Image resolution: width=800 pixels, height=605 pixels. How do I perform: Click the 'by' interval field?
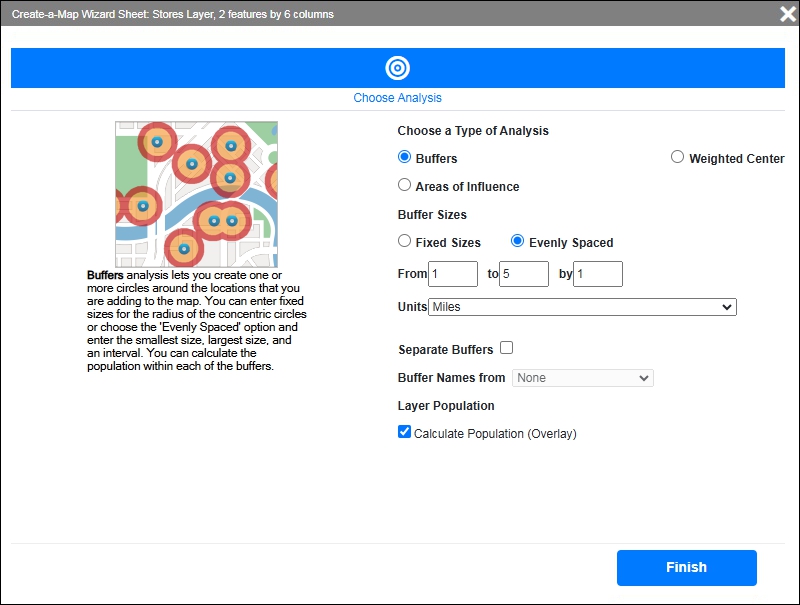tap(597, 274)
